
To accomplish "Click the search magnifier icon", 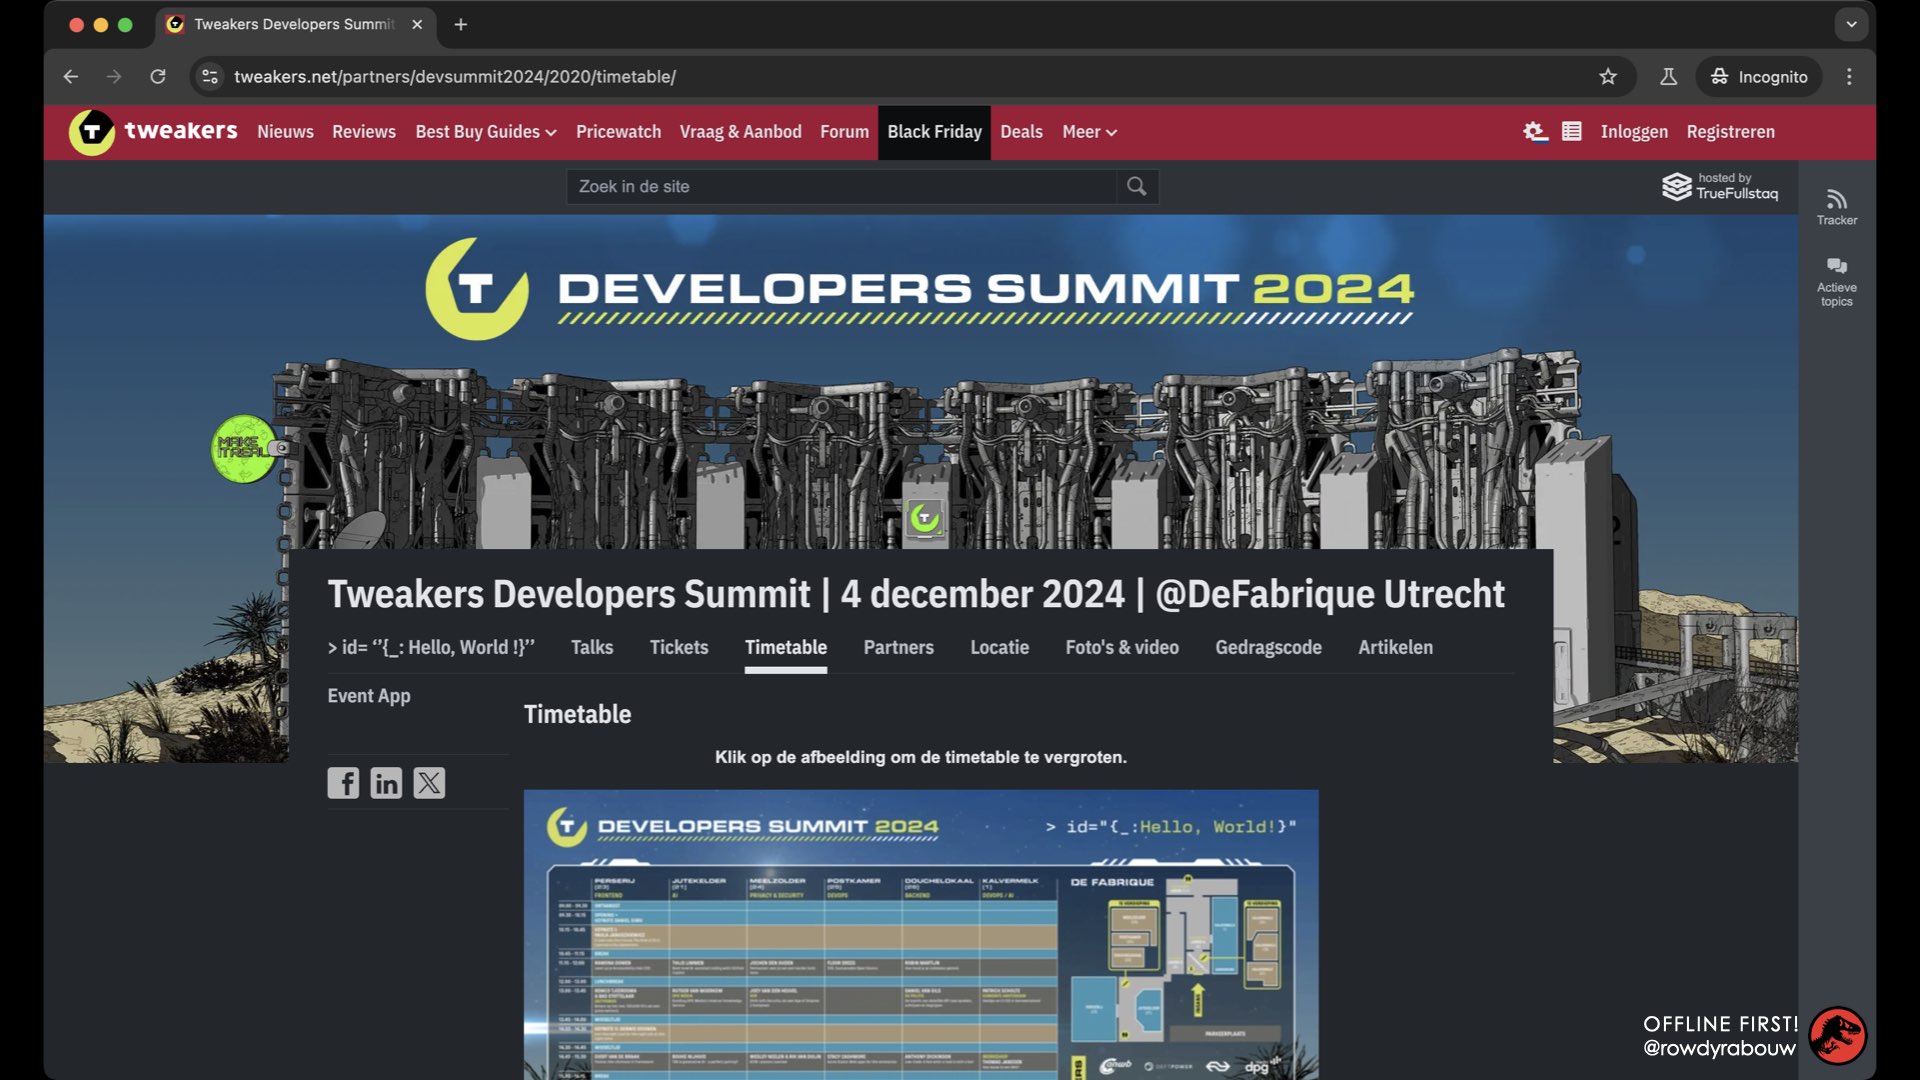I will click(1136, 186).
